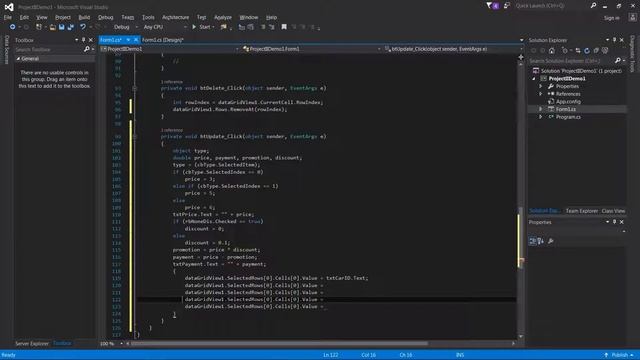Switch to the Form1.cs [Design] tab

[x=163, y=40]
